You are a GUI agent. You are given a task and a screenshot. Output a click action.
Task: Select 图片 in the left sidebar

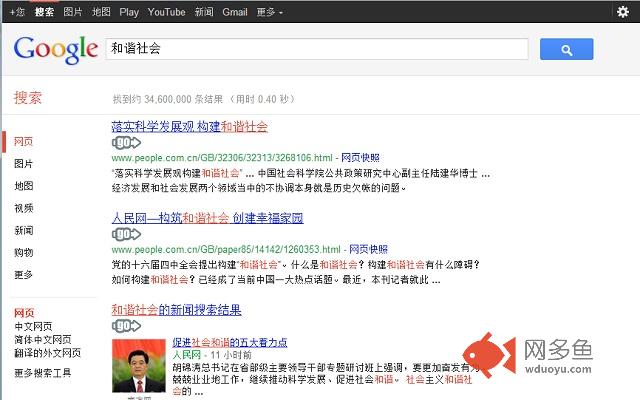(x=23, y=164)
